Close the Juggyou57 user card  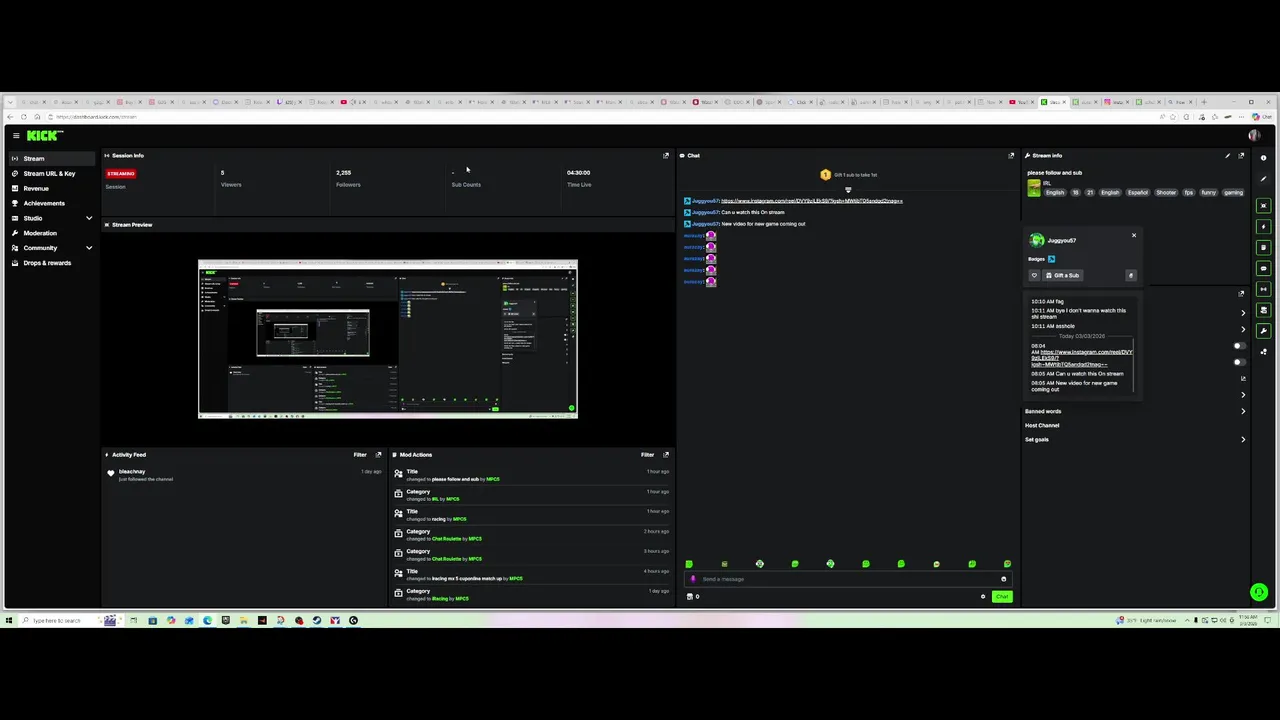tap(1134, 236)
